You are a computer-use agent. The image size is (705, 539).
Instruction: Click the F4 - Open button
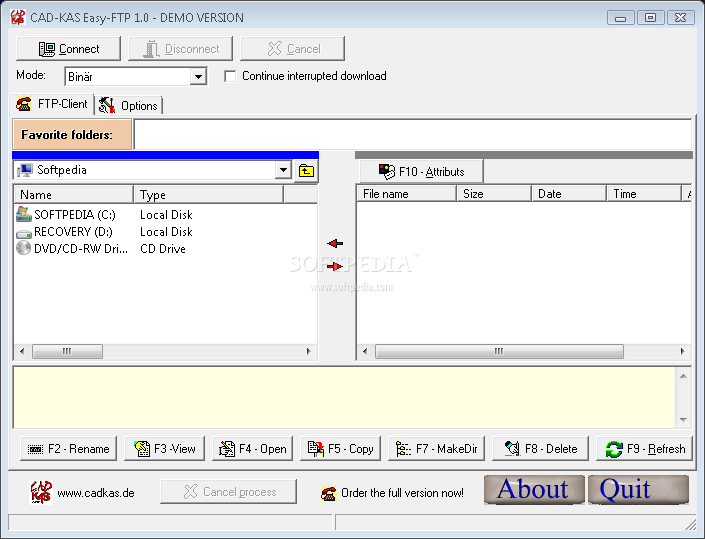[252, 449]
